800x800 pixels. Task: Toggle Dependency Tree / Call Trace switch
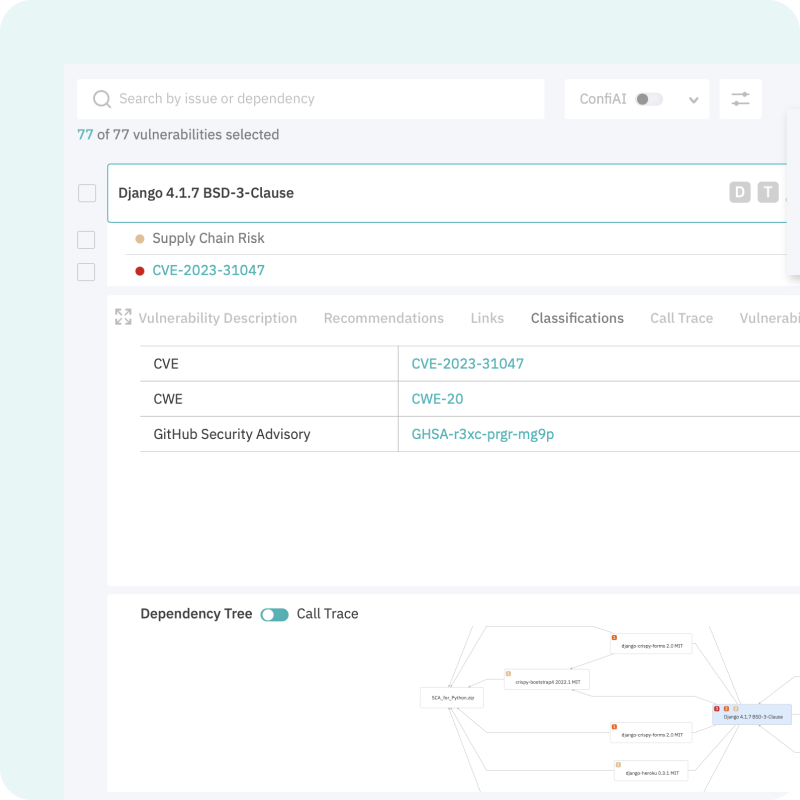(274, 615)
